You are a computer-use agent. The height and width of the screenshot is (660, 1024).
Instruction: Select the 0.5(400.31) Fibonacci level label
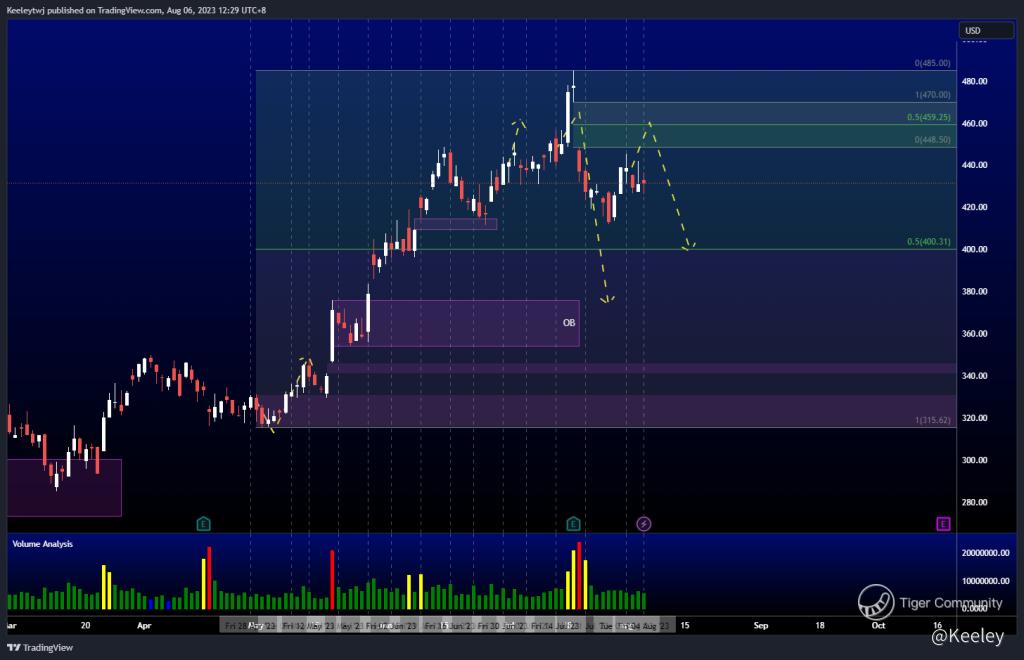pyautogui.click(x=929, y=242)
